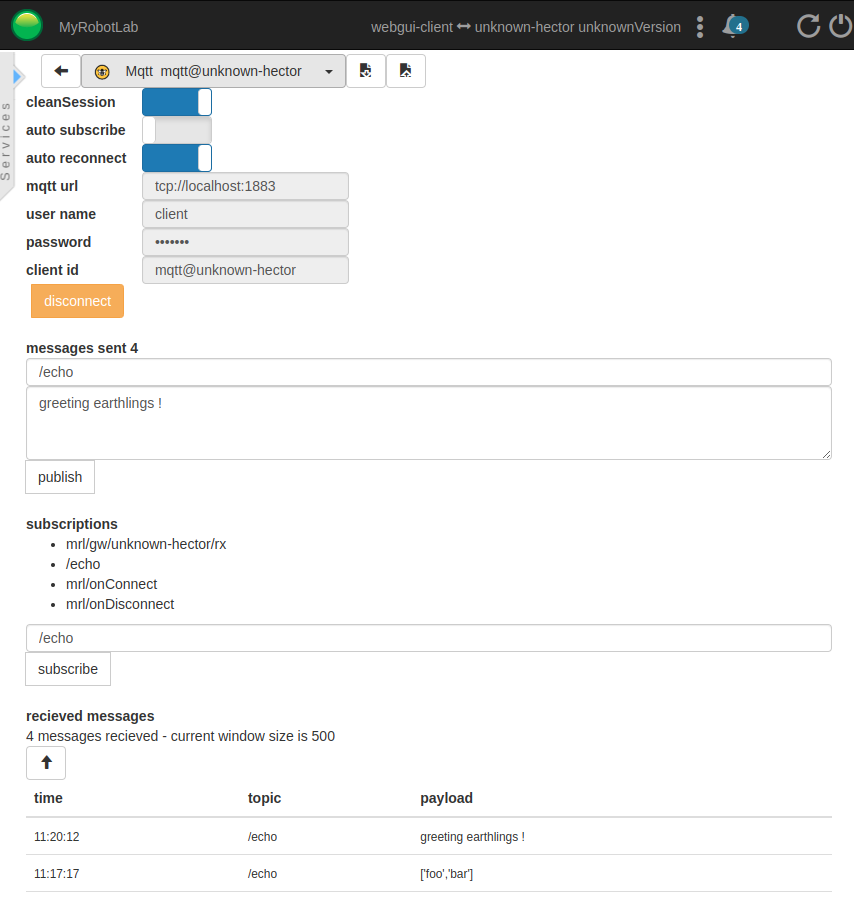Click payload ['foo','bar'] cell
Viewport: 854px width, 897px height.
coord(446,874)
